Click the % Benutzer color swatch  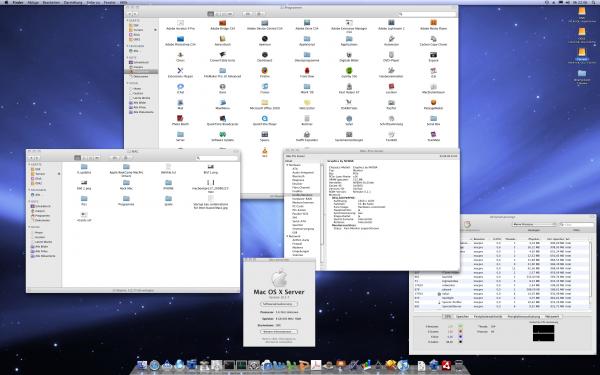[460, 326]
